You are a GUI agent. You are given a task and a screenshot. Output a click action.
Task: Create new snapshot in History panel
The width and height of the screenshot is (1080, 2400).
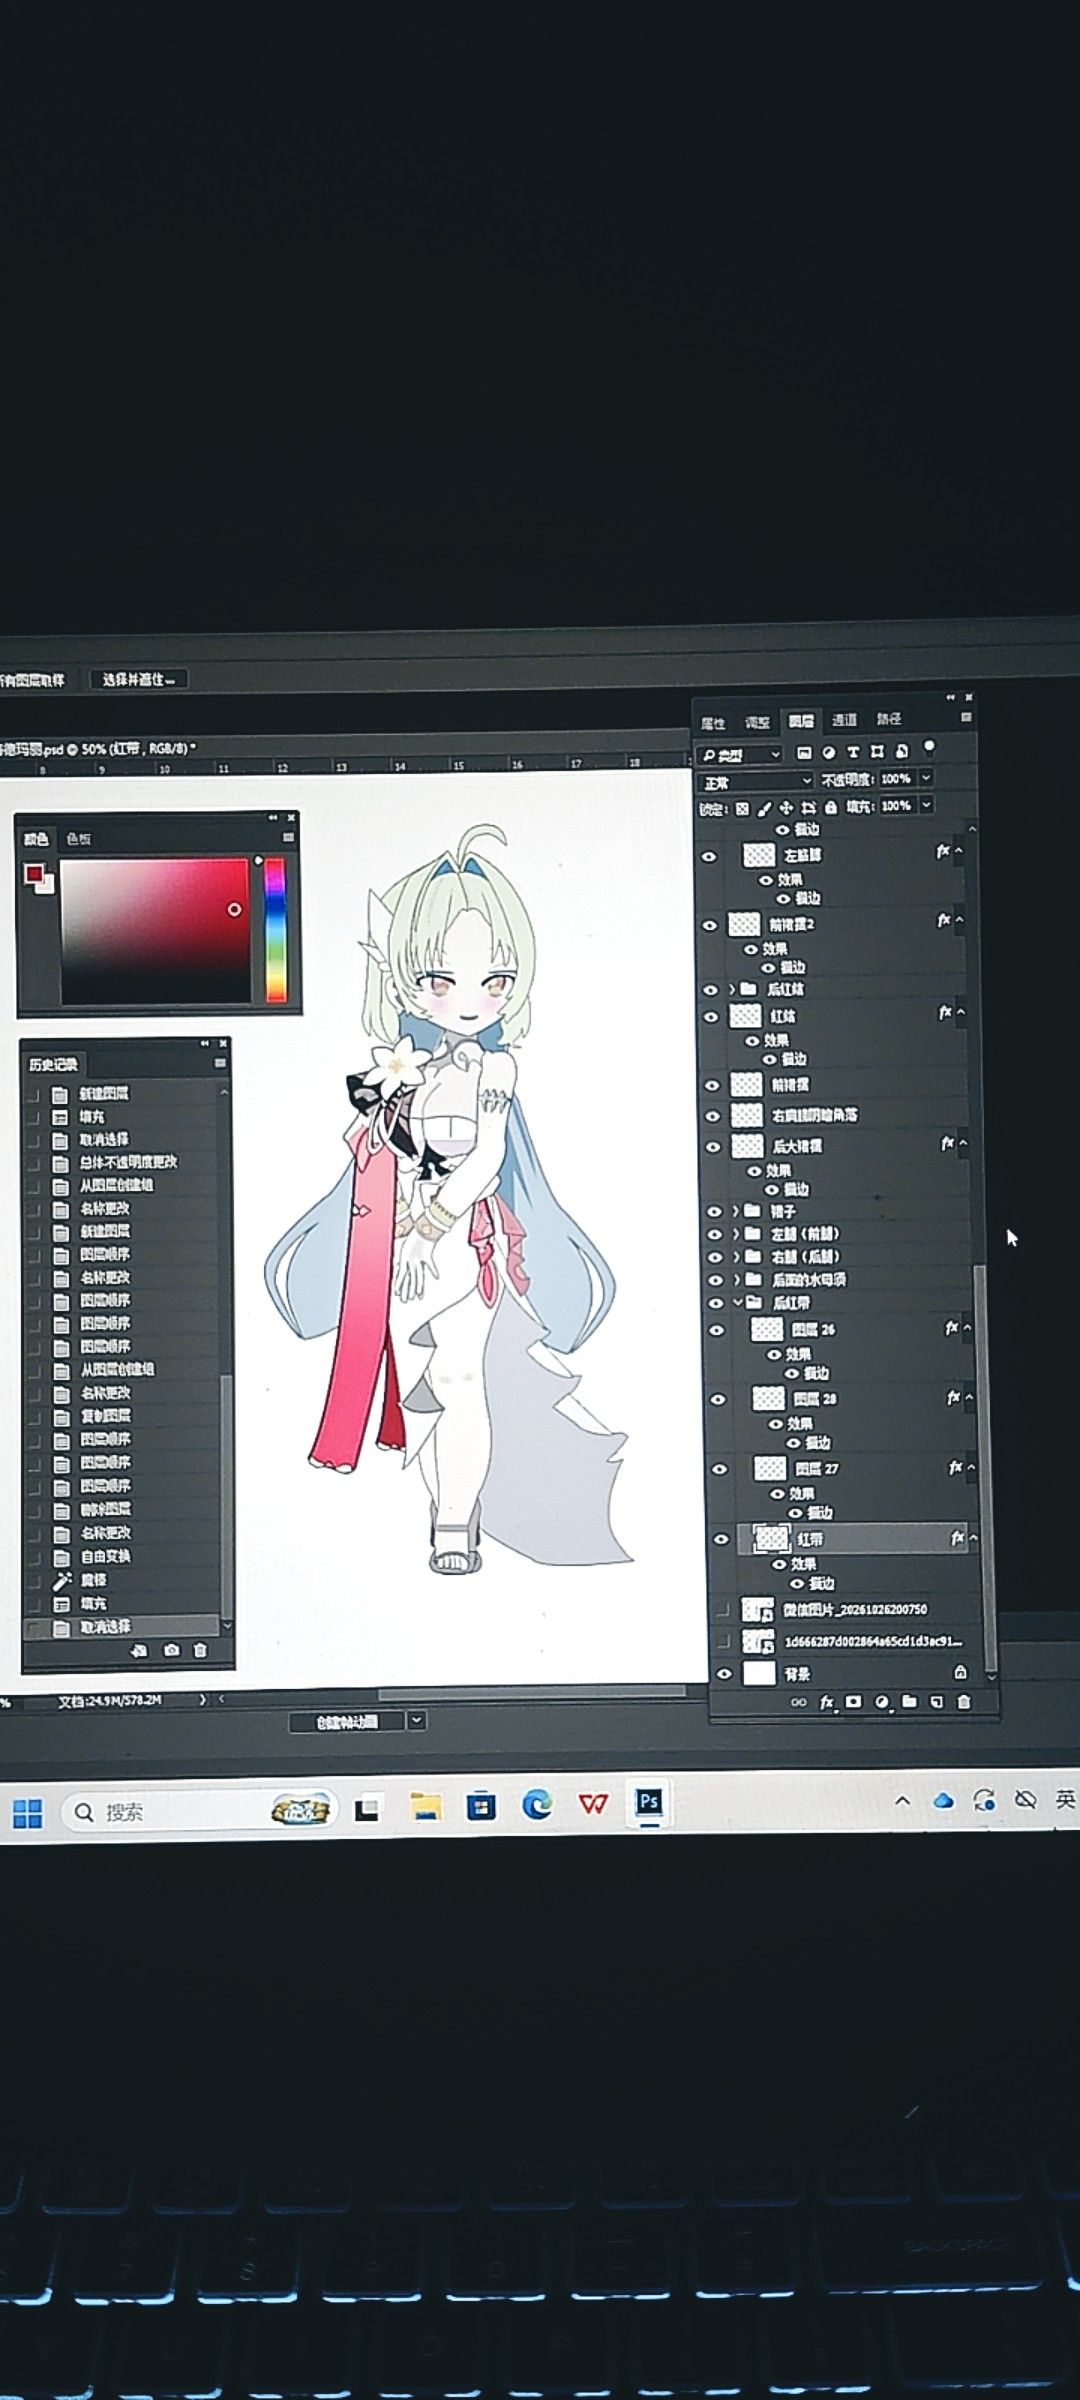tap(171, 1651)
